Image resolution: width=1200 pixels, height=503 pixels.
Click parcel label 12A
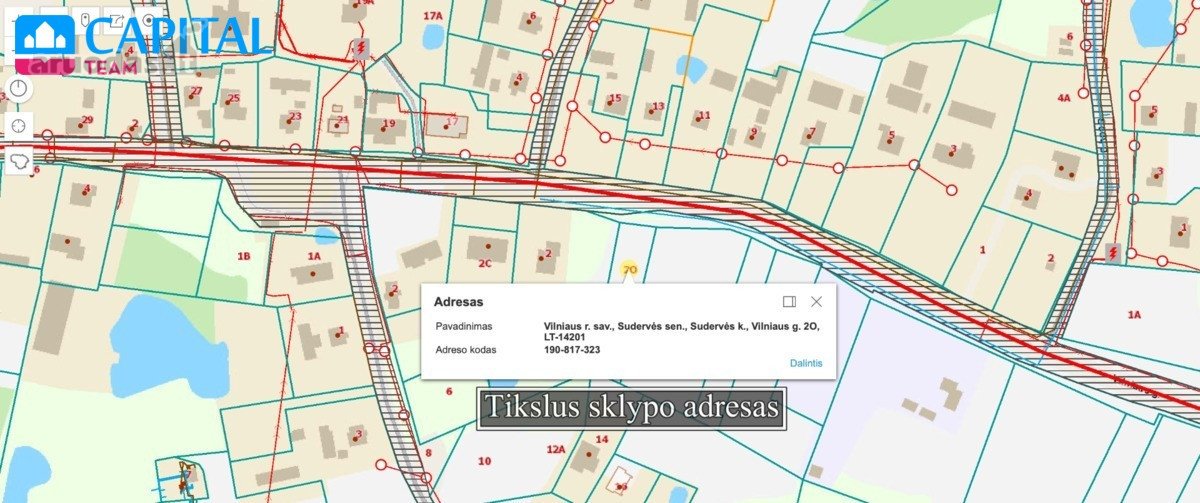pyautogui.click(x=556, y=450)
